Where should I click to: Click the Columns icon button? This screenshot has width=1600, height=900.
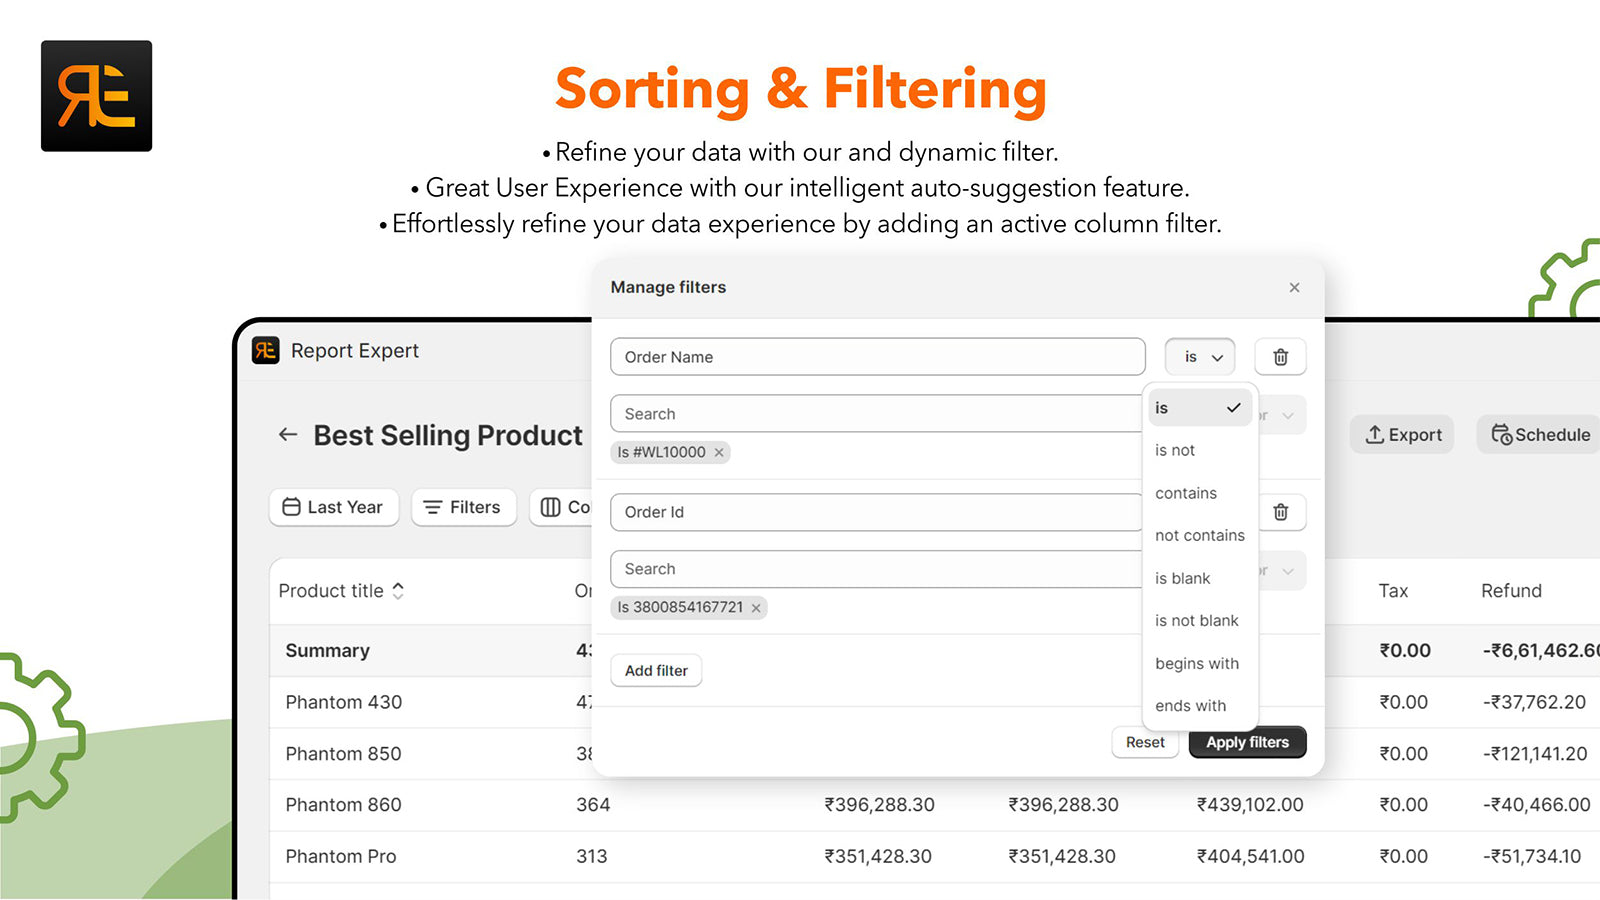click(x=551, y=507)
